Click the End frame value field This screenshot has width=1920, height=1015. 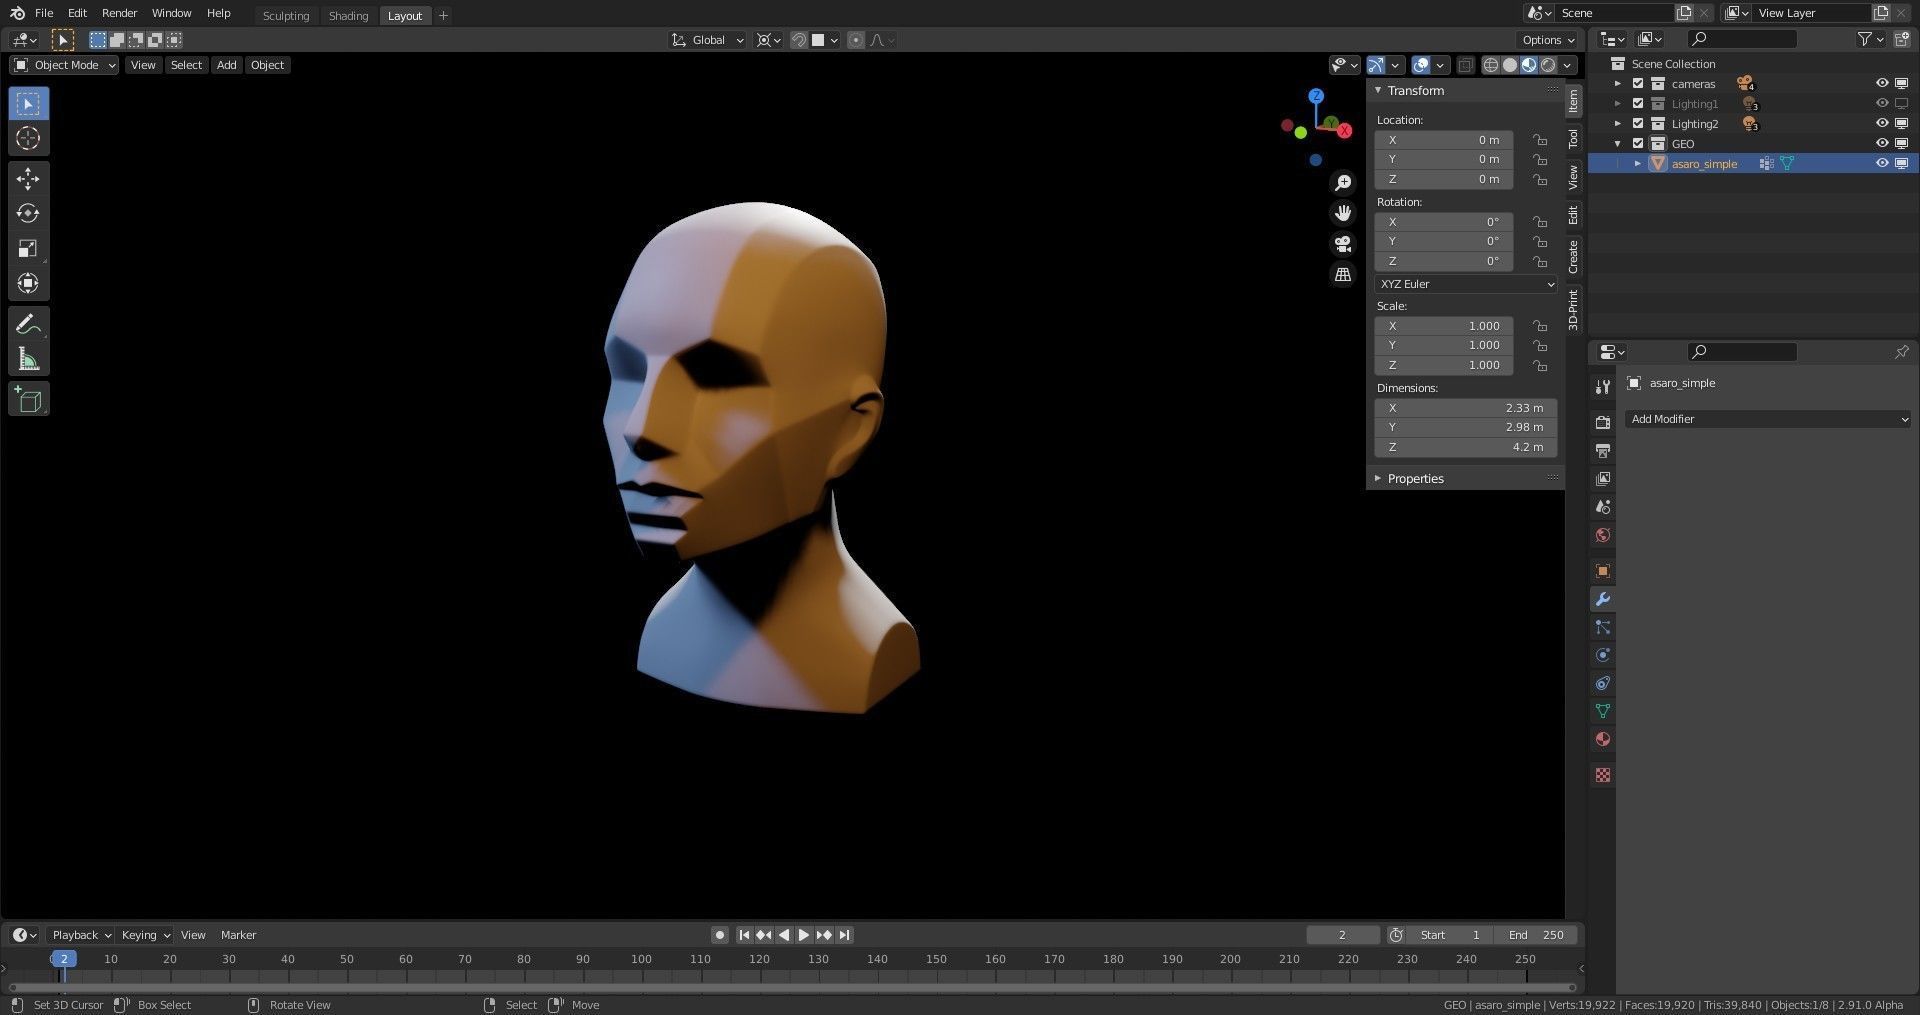pyautogui.click(x=1537, y=935)
